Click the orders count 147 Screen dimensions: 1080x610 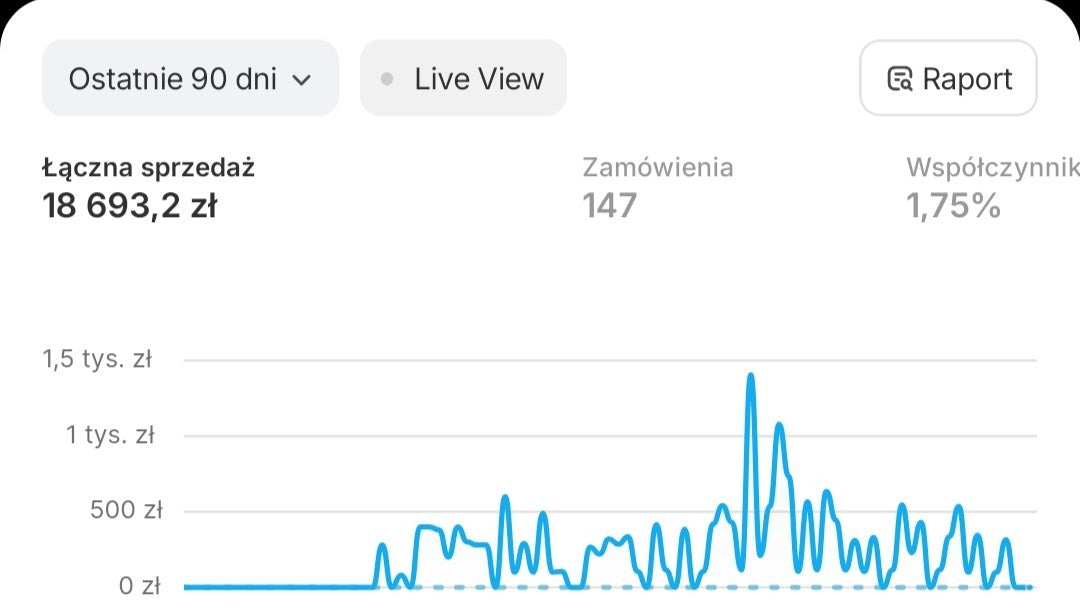[609, 206]
